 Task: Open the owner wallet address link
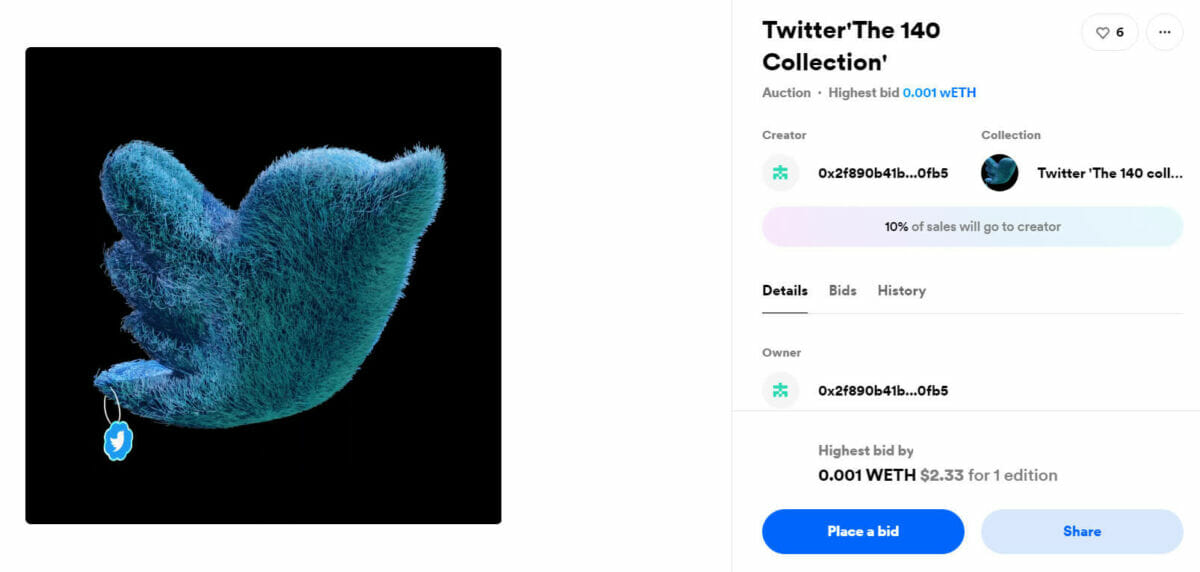pos(882,390)
